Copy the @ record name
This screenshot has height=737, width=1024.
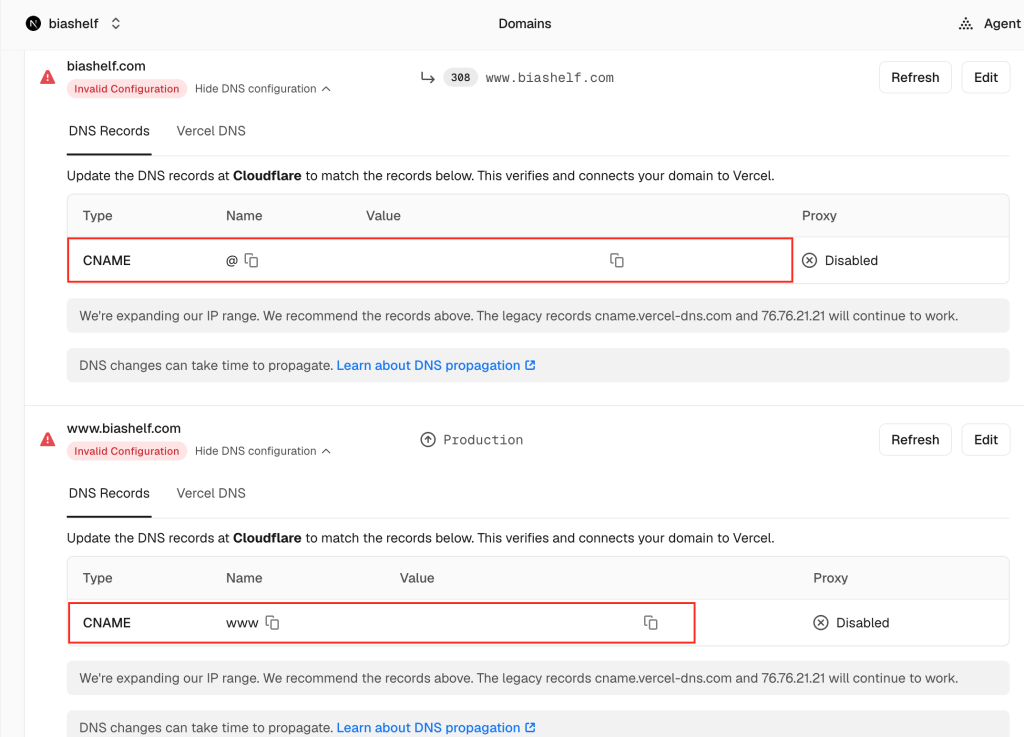[251, 260]
